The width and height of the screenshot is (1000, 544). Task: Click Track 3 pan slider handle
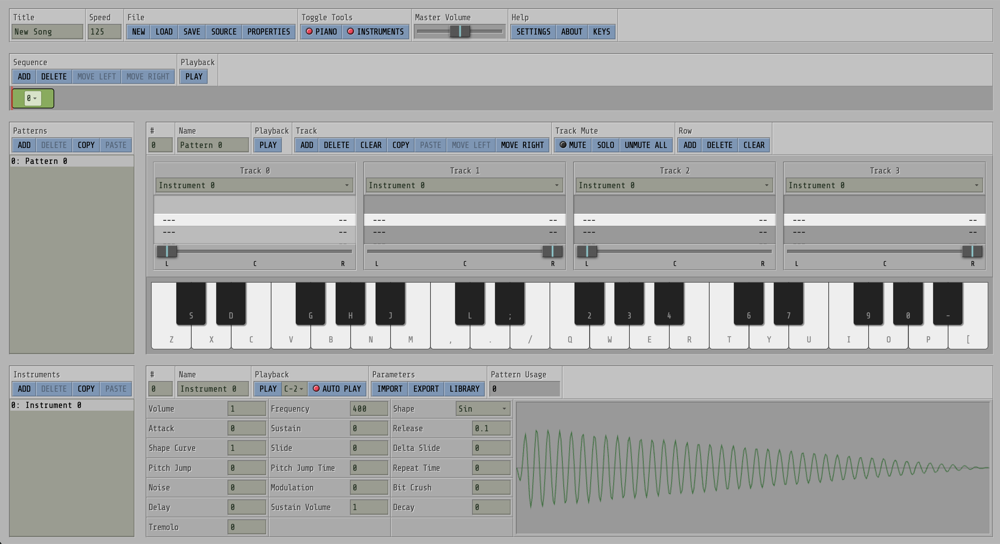(972, 251)
